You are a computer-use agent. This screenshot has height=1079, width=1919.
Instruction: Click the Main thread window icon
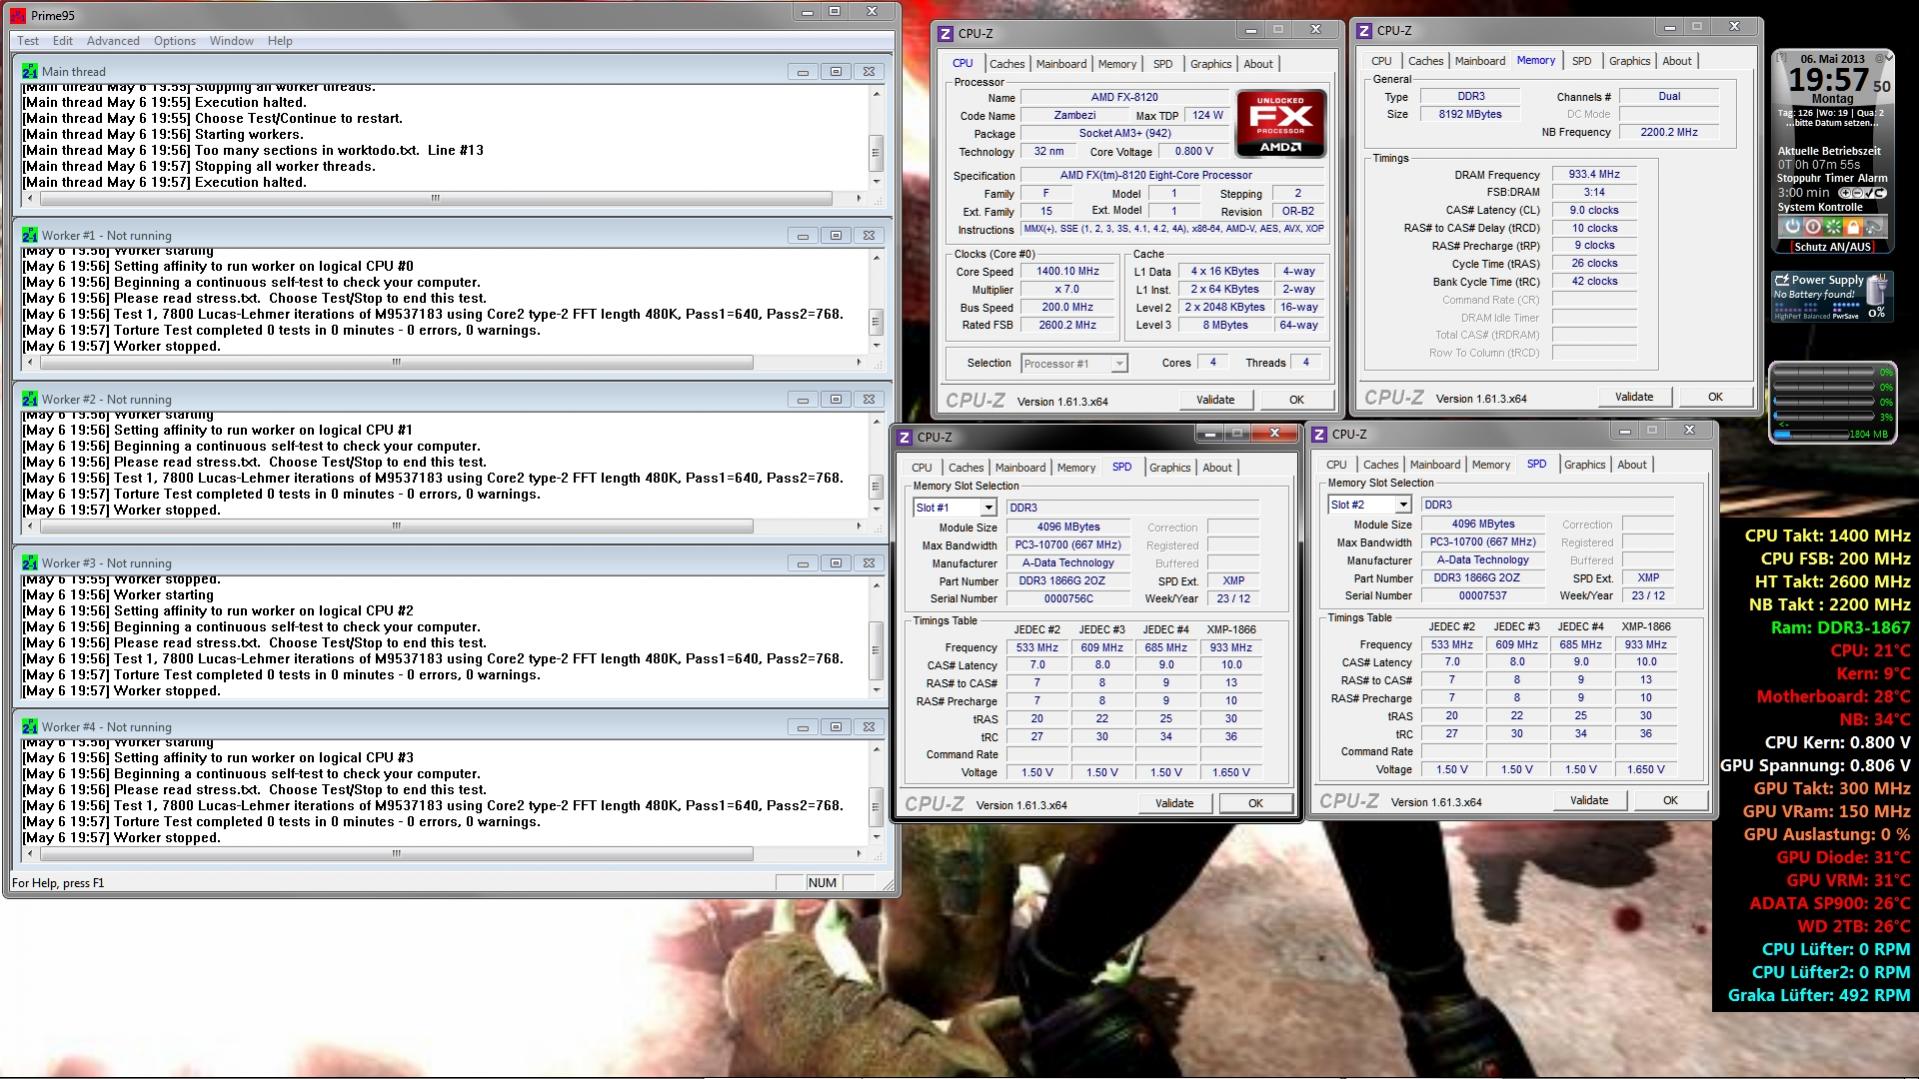tap(30, 71)
